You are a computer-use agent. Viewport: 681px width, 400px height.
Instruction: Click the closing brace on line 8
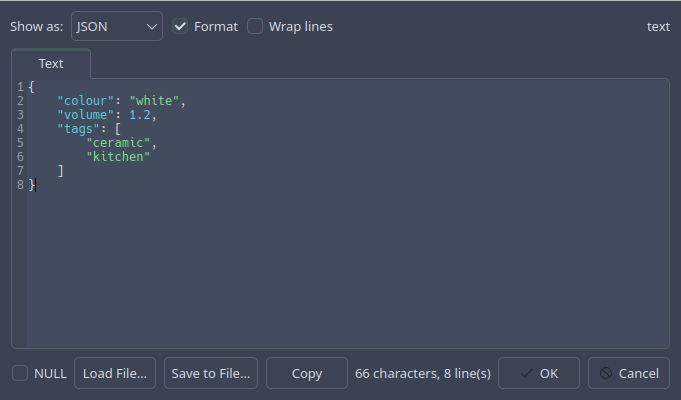click(32, 185)
